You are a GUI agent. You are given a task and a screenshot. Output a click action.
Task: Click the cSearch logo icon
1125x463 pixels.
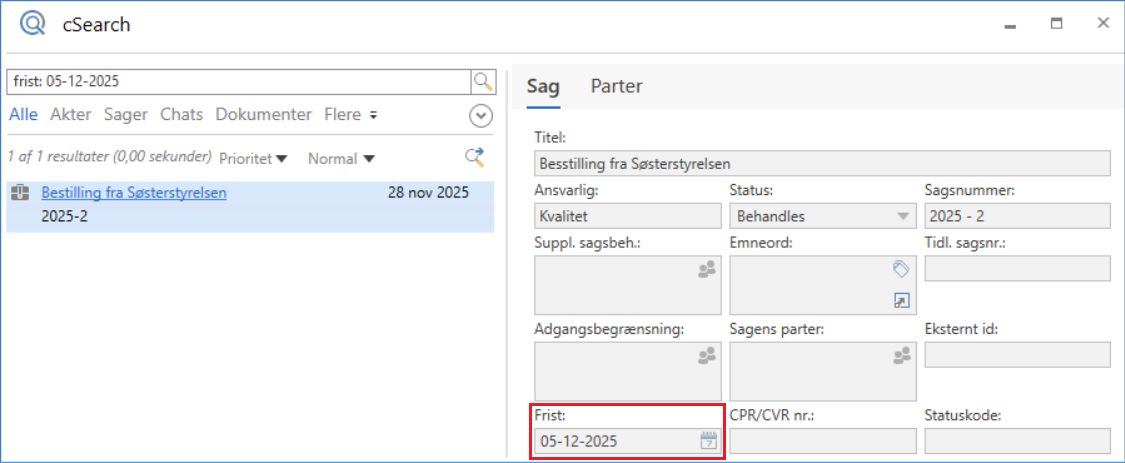click(x=32, y=24)
